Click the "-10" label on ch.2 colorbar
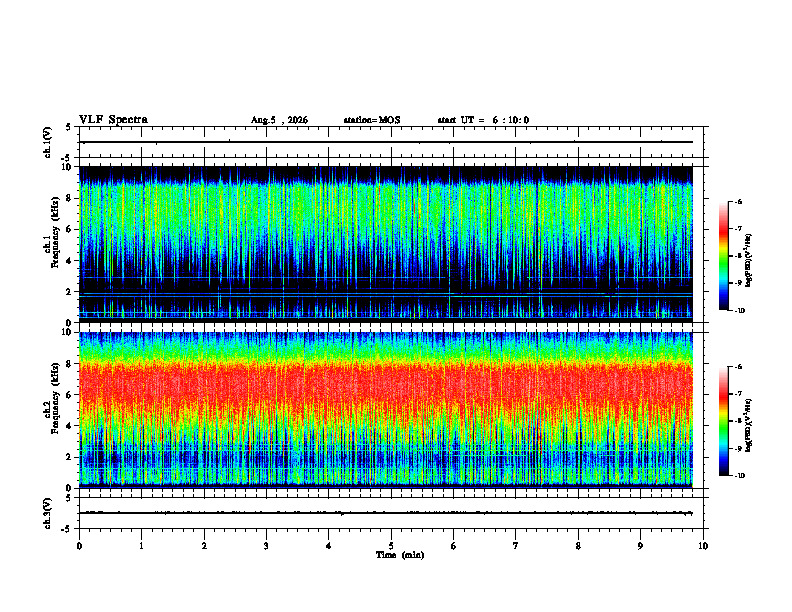Viewport: 792px width, 612px height. click(x=741, y=476)
